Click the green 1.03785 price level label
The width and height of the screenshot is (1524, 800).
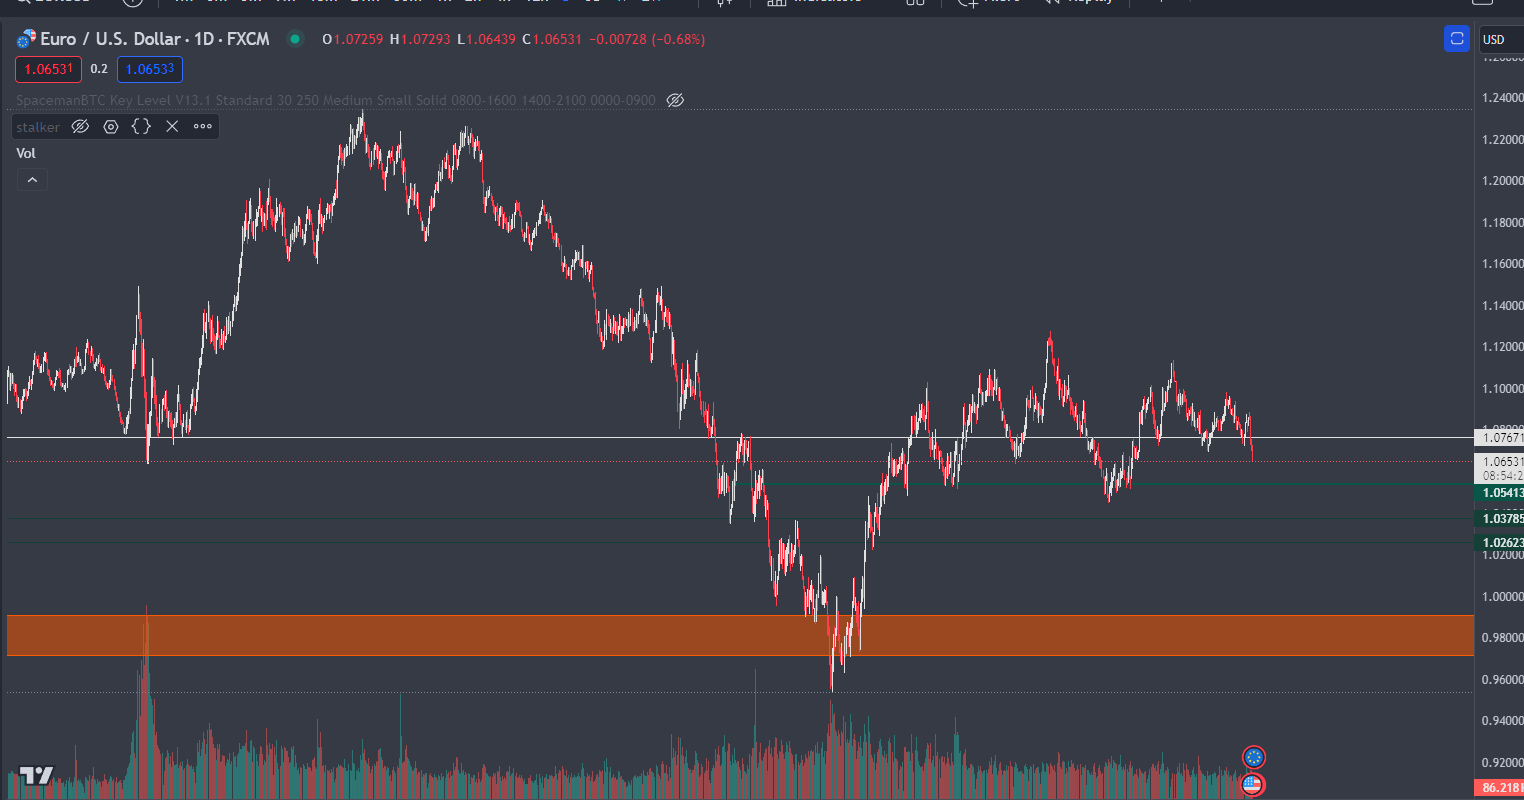tap(1499, 518)
